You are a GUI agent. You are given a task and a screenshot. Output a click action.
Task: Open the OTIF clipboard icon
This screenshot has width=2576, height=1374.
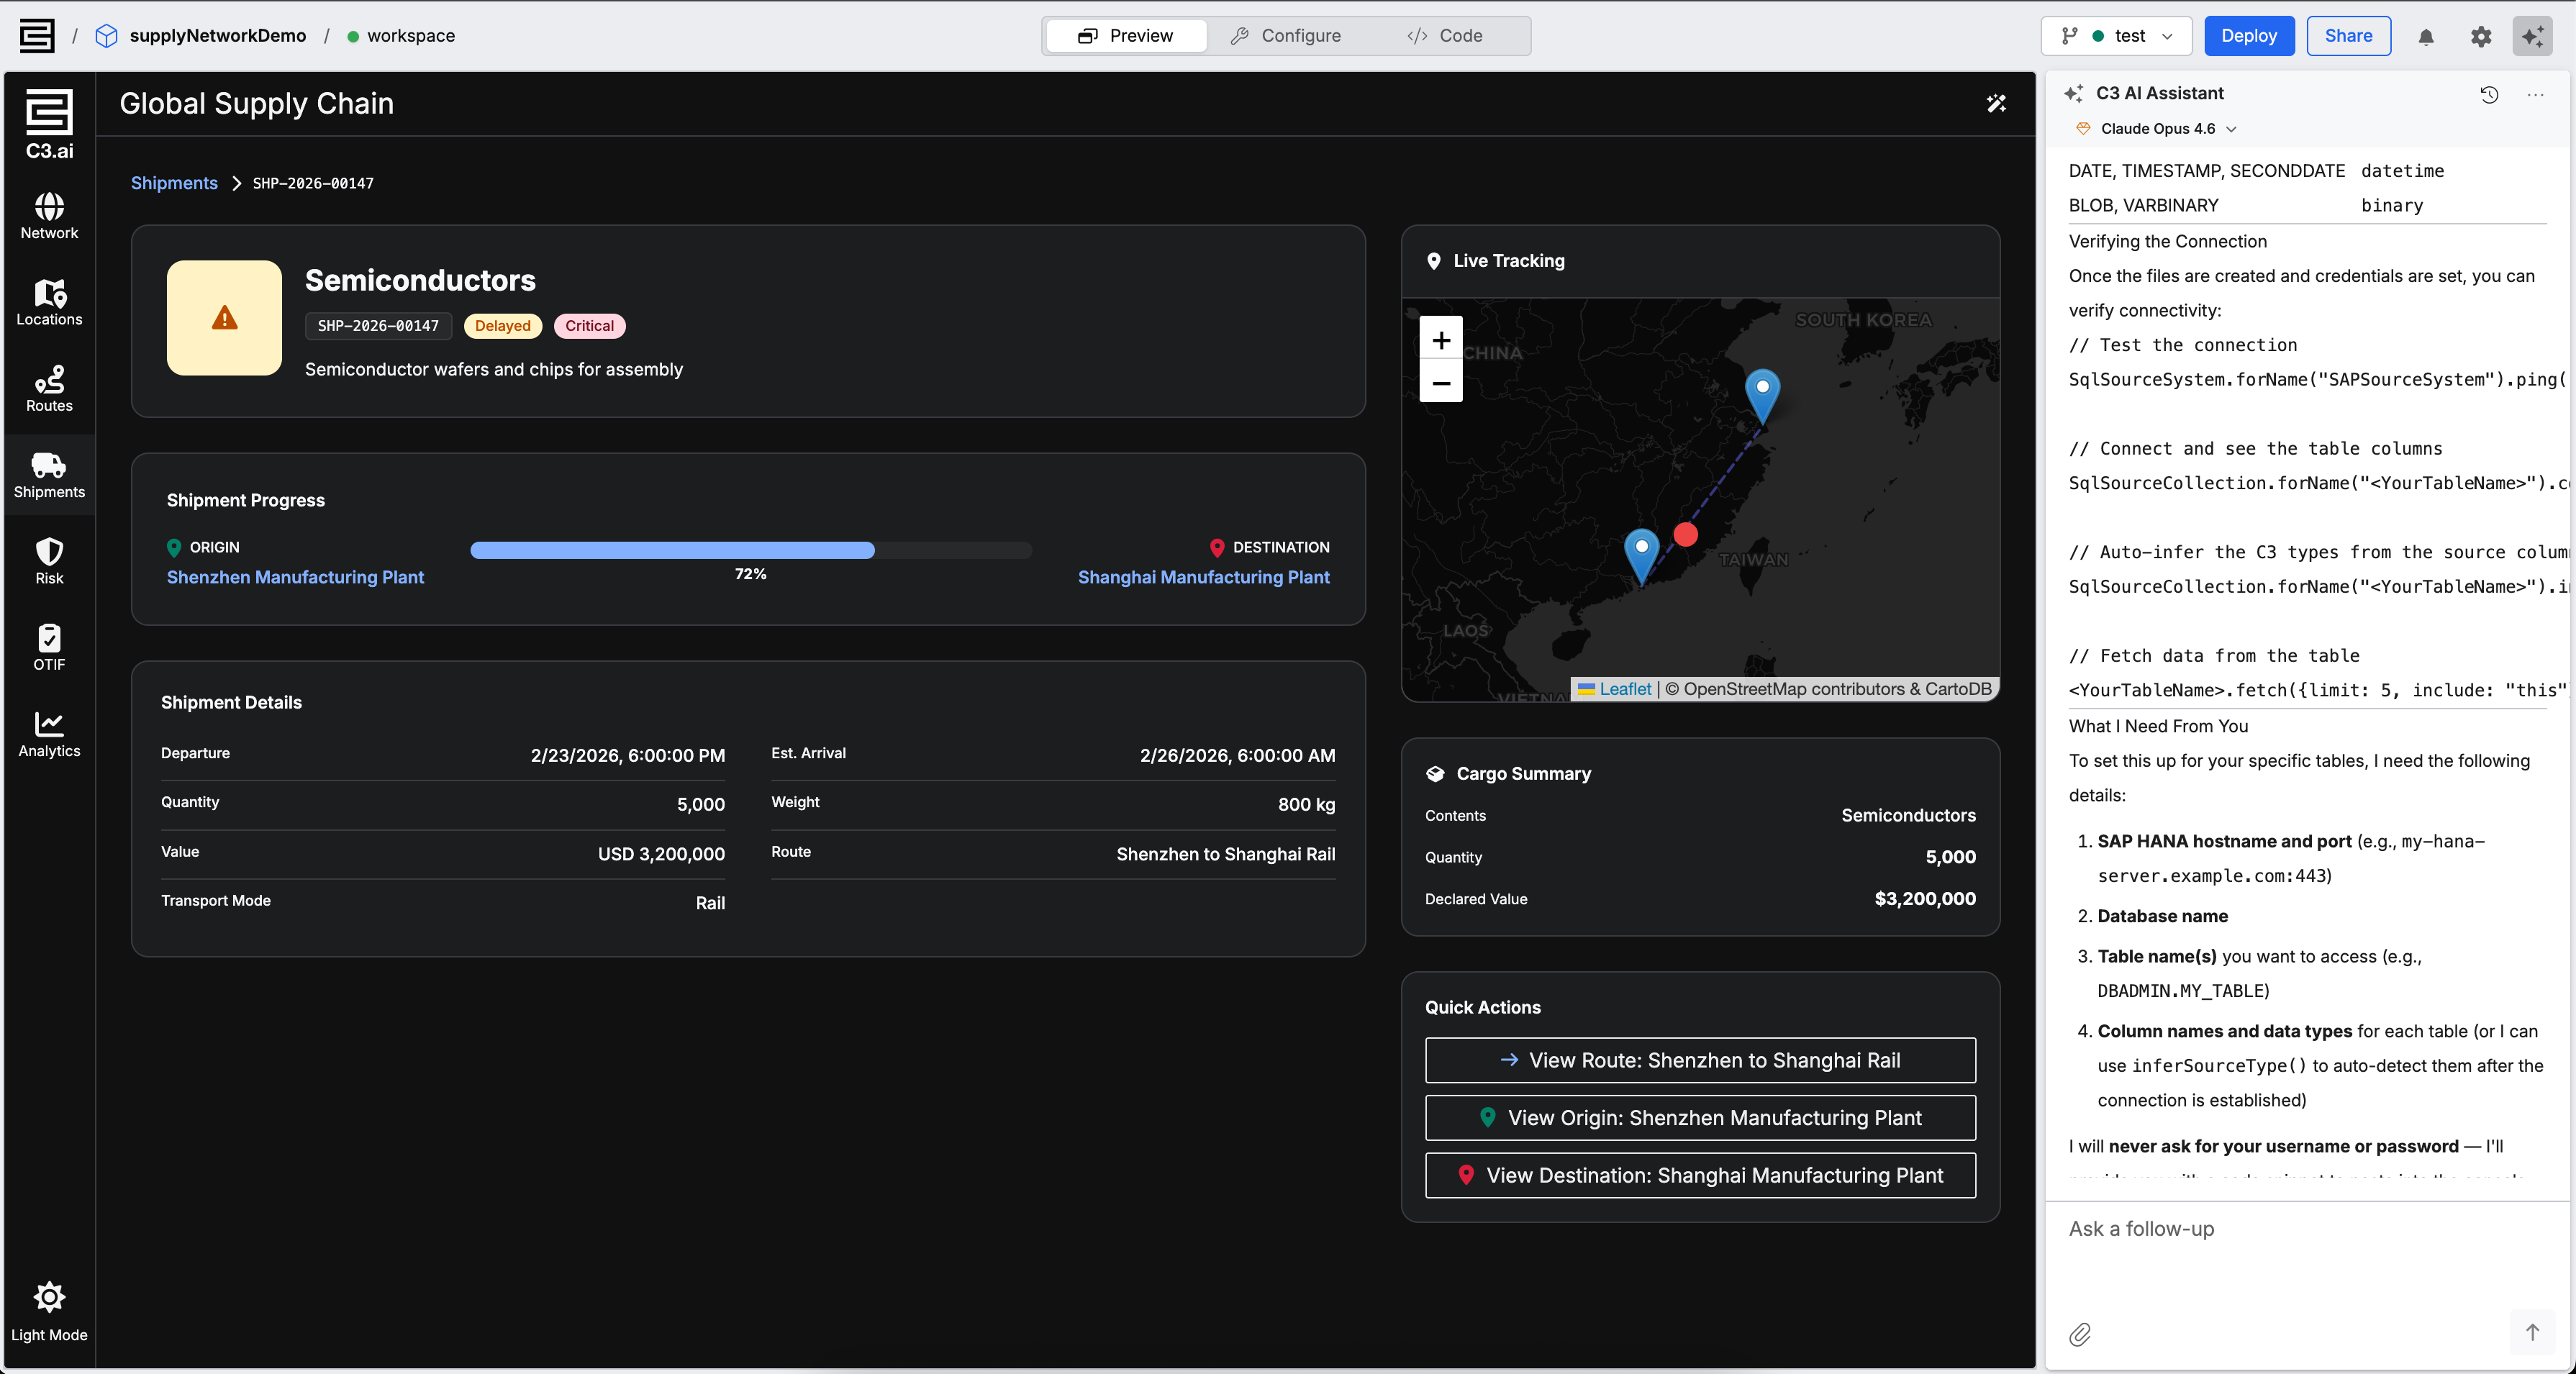tap(49, 647)
